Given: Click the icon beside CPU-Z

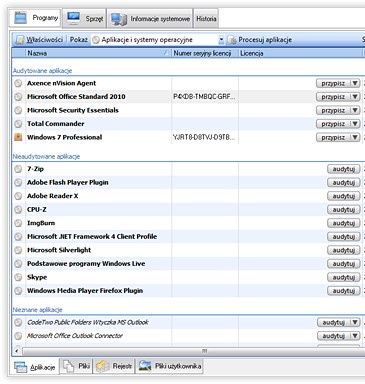Looking at the screenshot, I should tap(18, 209).
